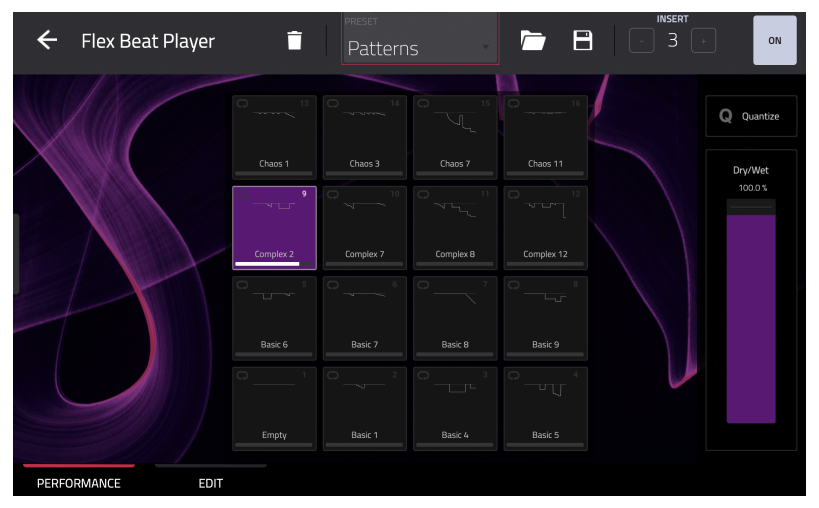Activate the Empty pad 1
Viewport: 819px width, 508px height.
point(274,408)
